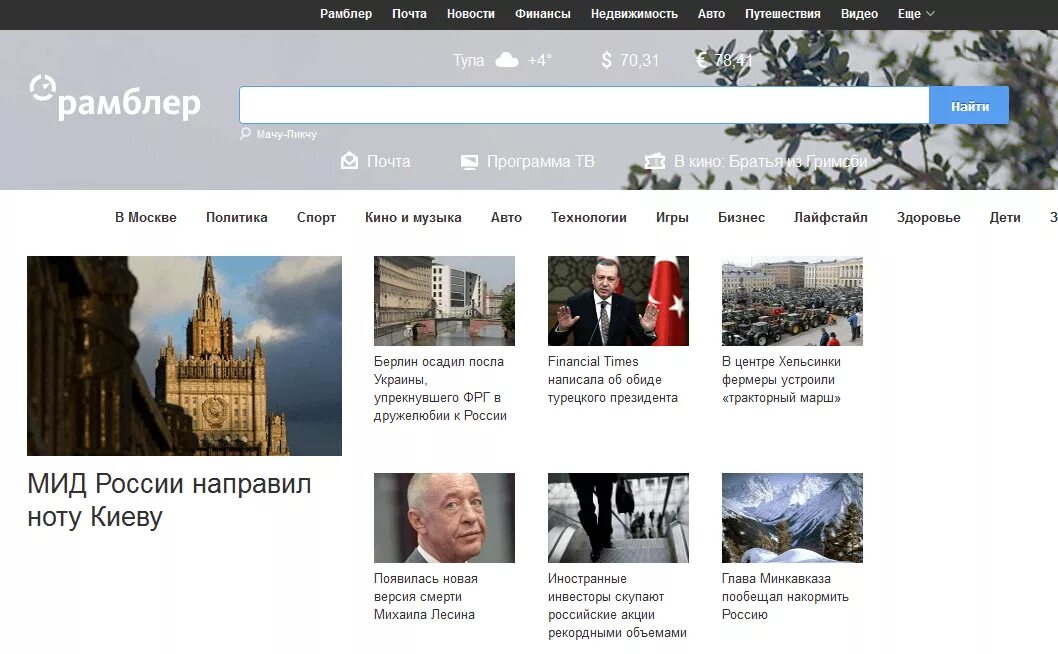The height and width of the screenshot is (654, 1058).
Task: Open the escalator photo thumbnail
Action: (618, 518)
